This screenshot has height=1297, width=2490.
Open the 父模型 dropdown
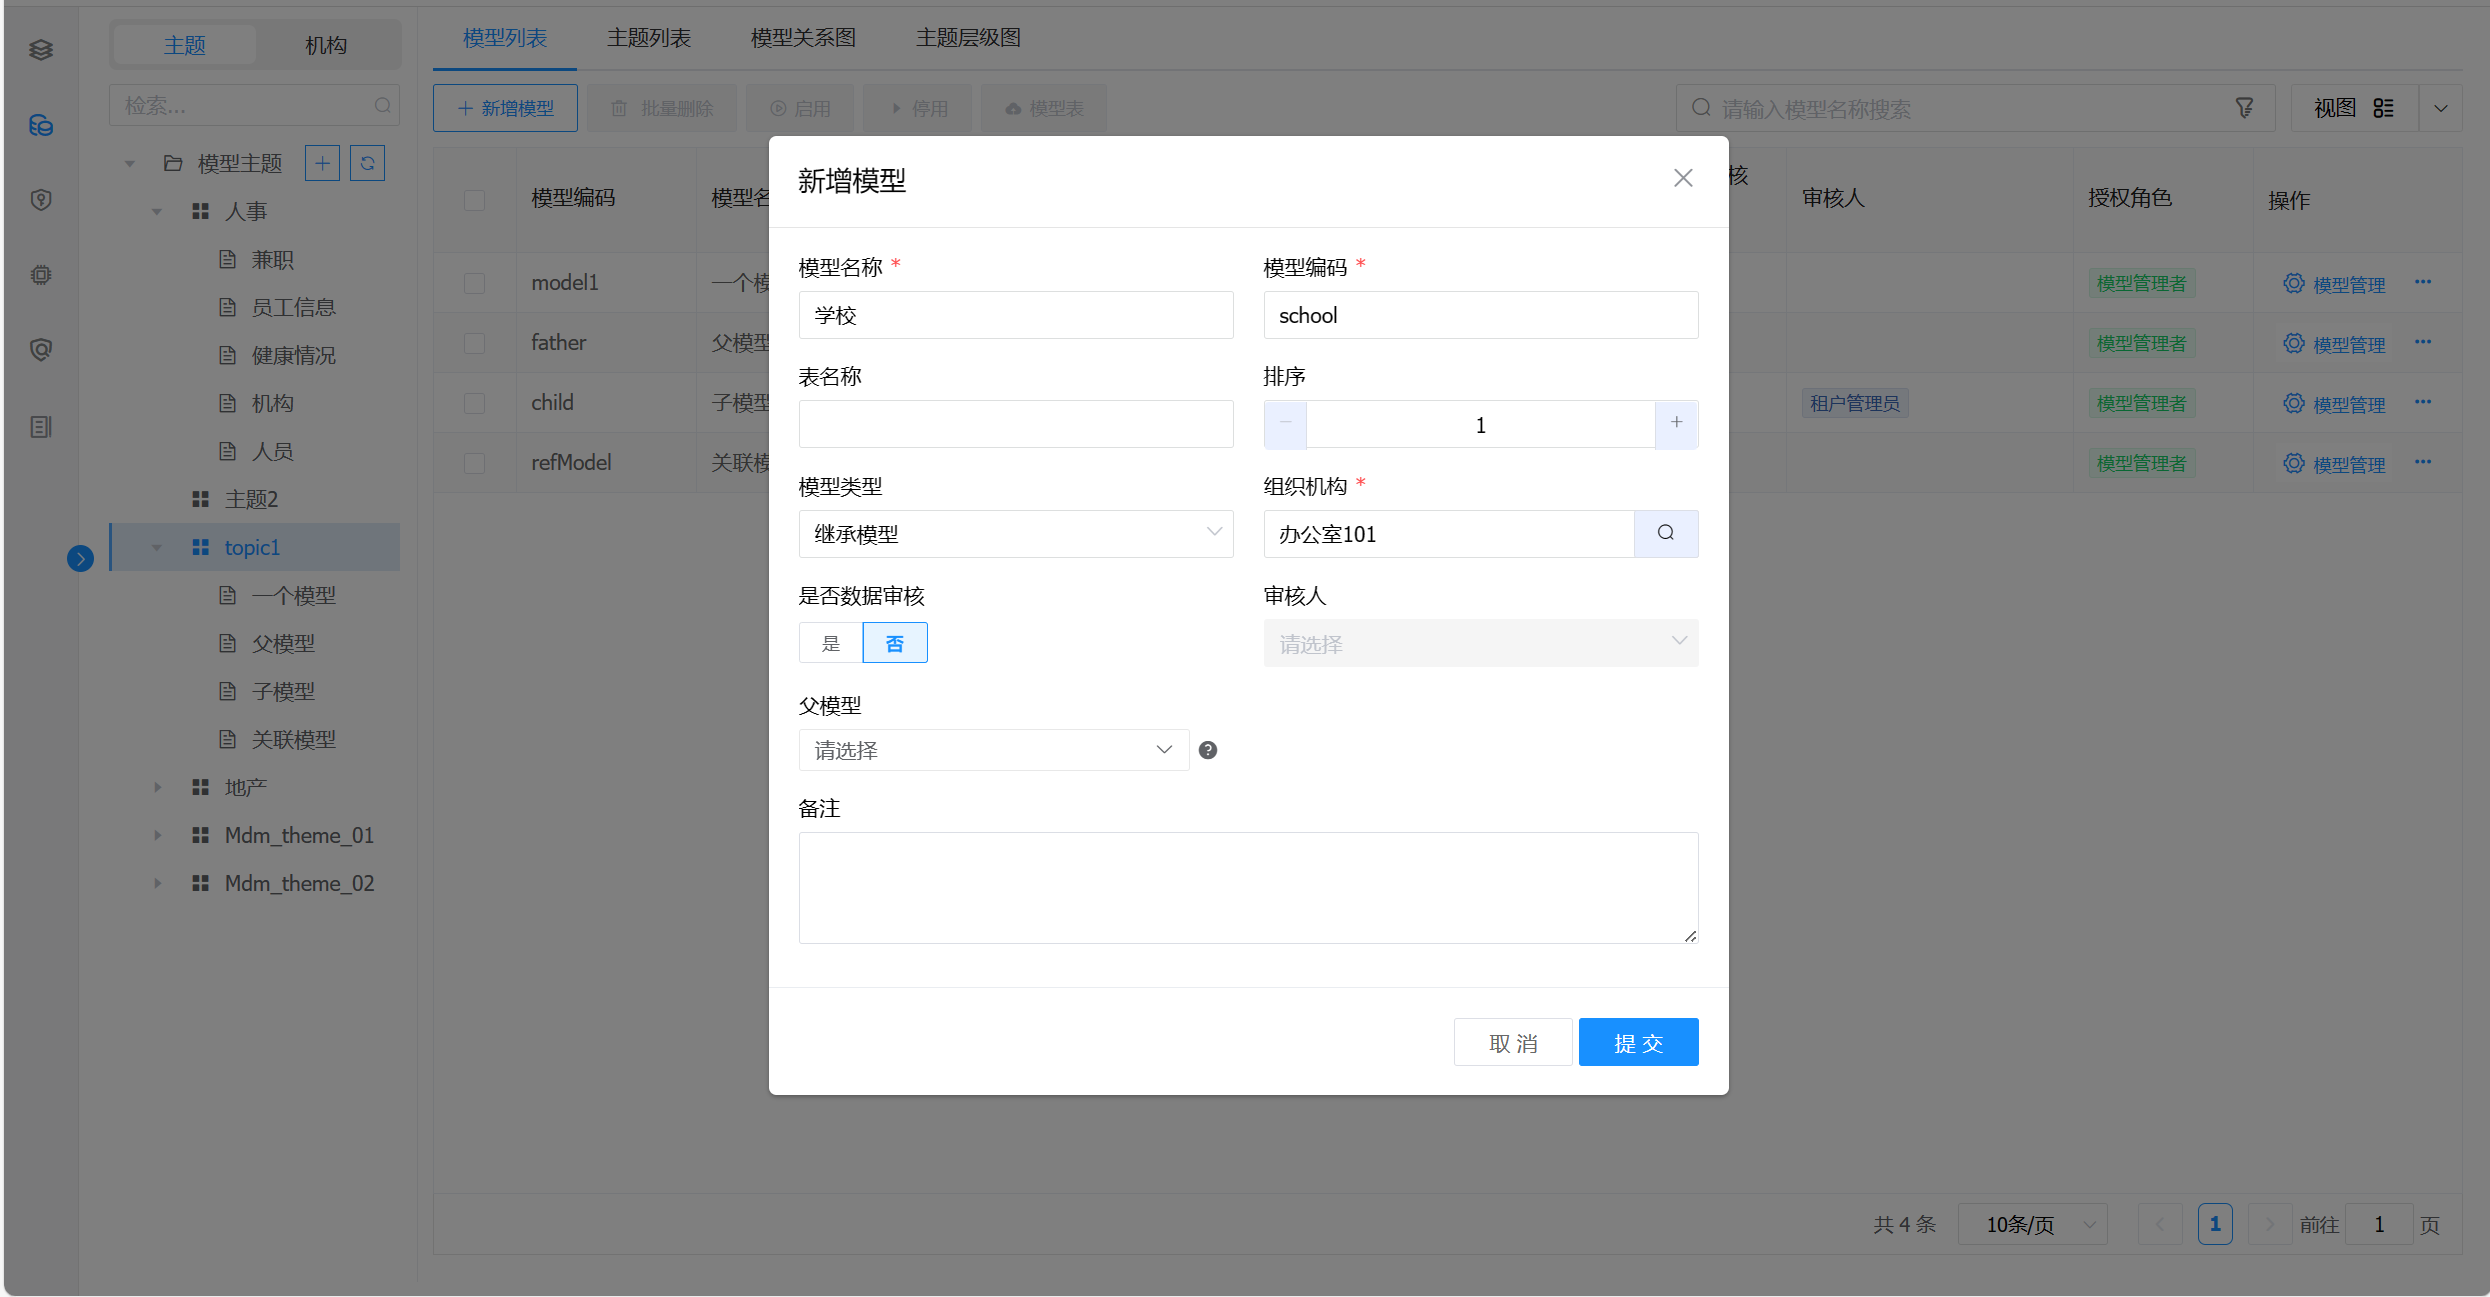point(994,750)
